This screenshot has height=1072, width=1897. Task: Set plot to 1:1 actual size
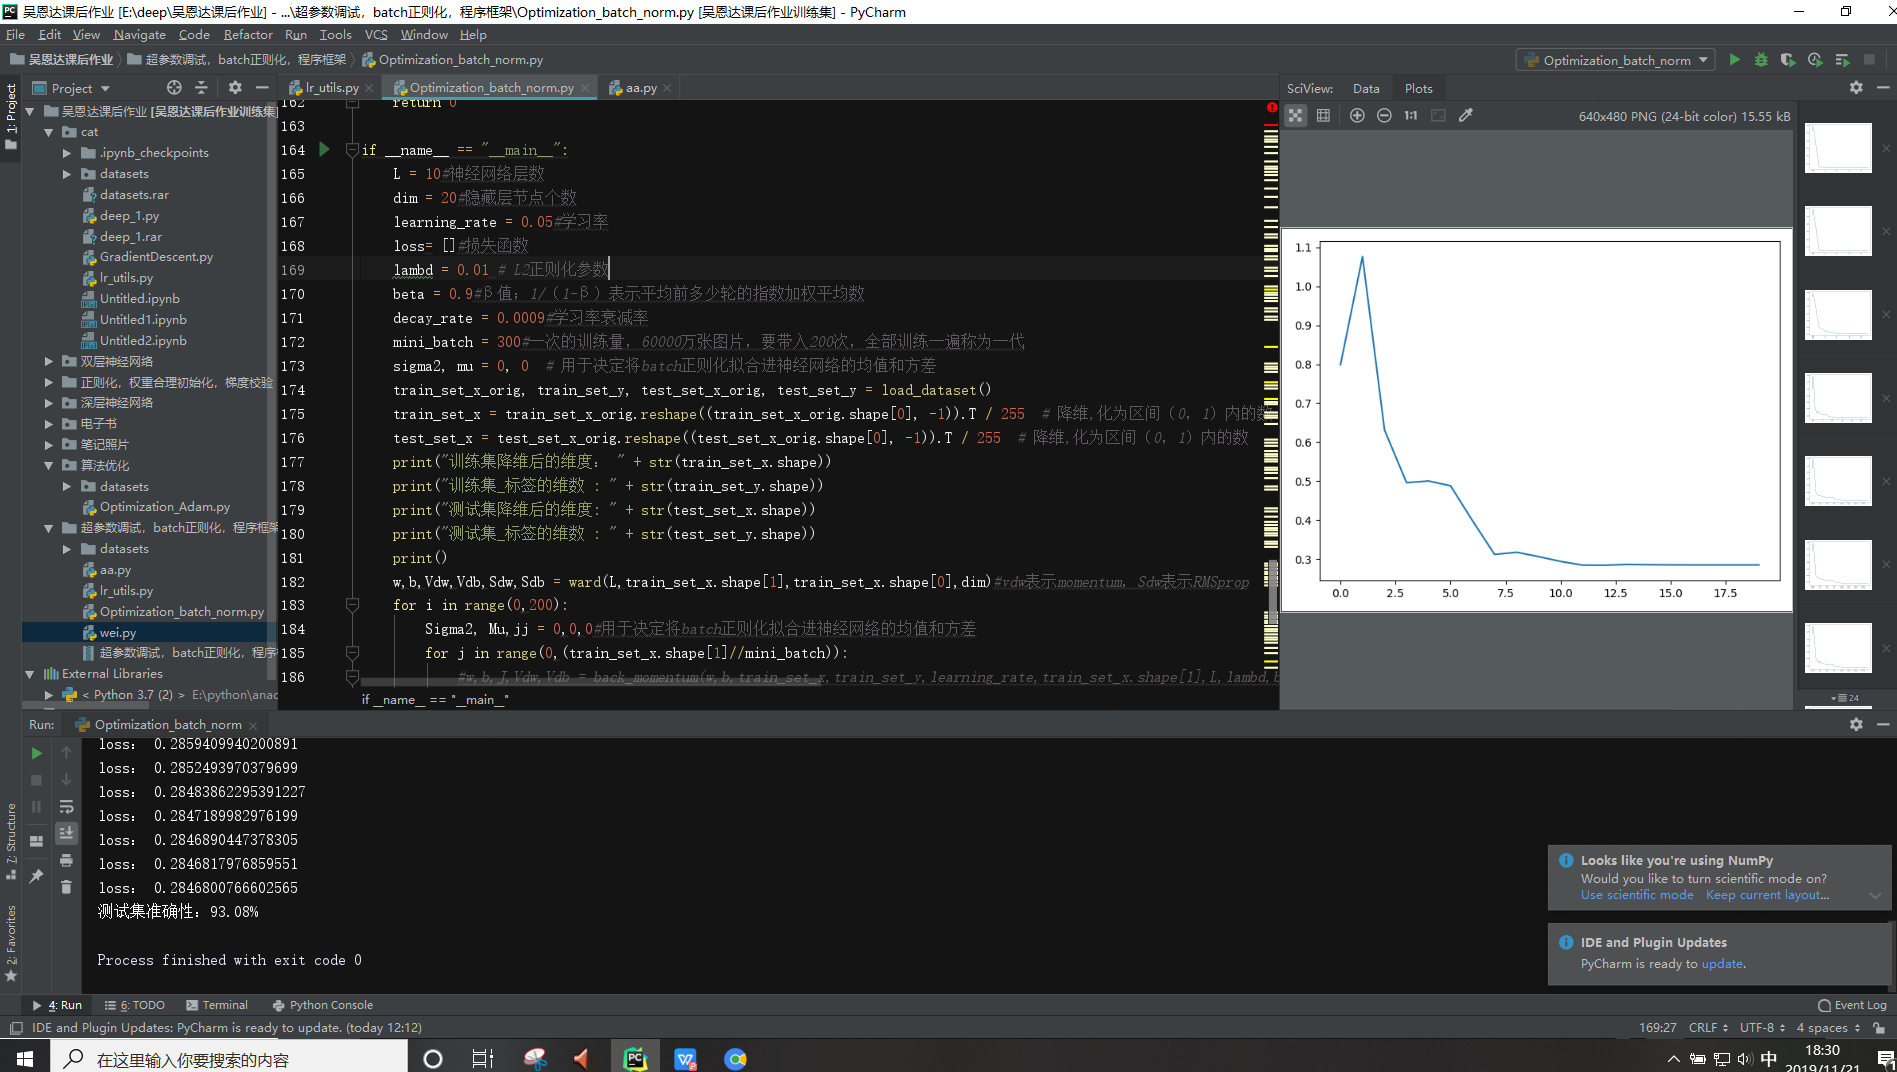pyautogui.click(x=1410, y=115)
